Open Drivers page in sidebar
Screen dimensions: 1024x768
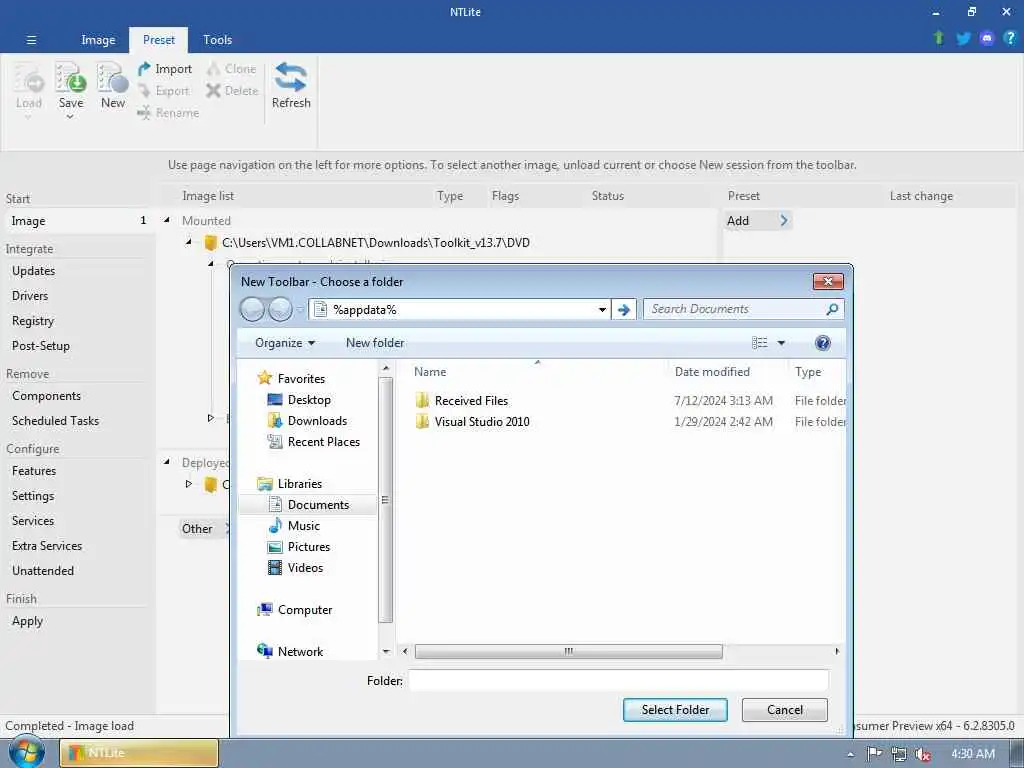click(x=30, y=296)
